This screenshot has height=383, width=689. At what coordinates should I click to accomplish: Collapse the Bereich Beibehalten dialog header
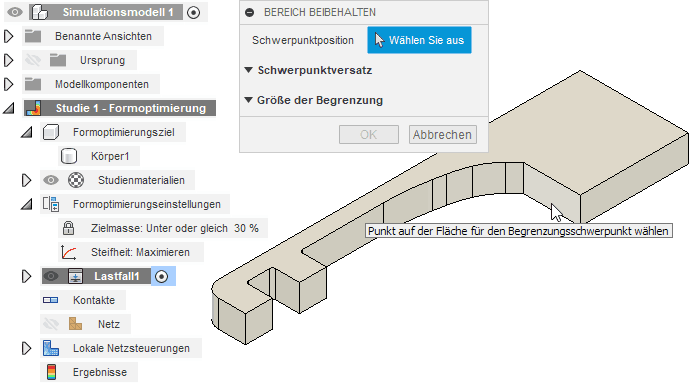[x=250, y=12]
